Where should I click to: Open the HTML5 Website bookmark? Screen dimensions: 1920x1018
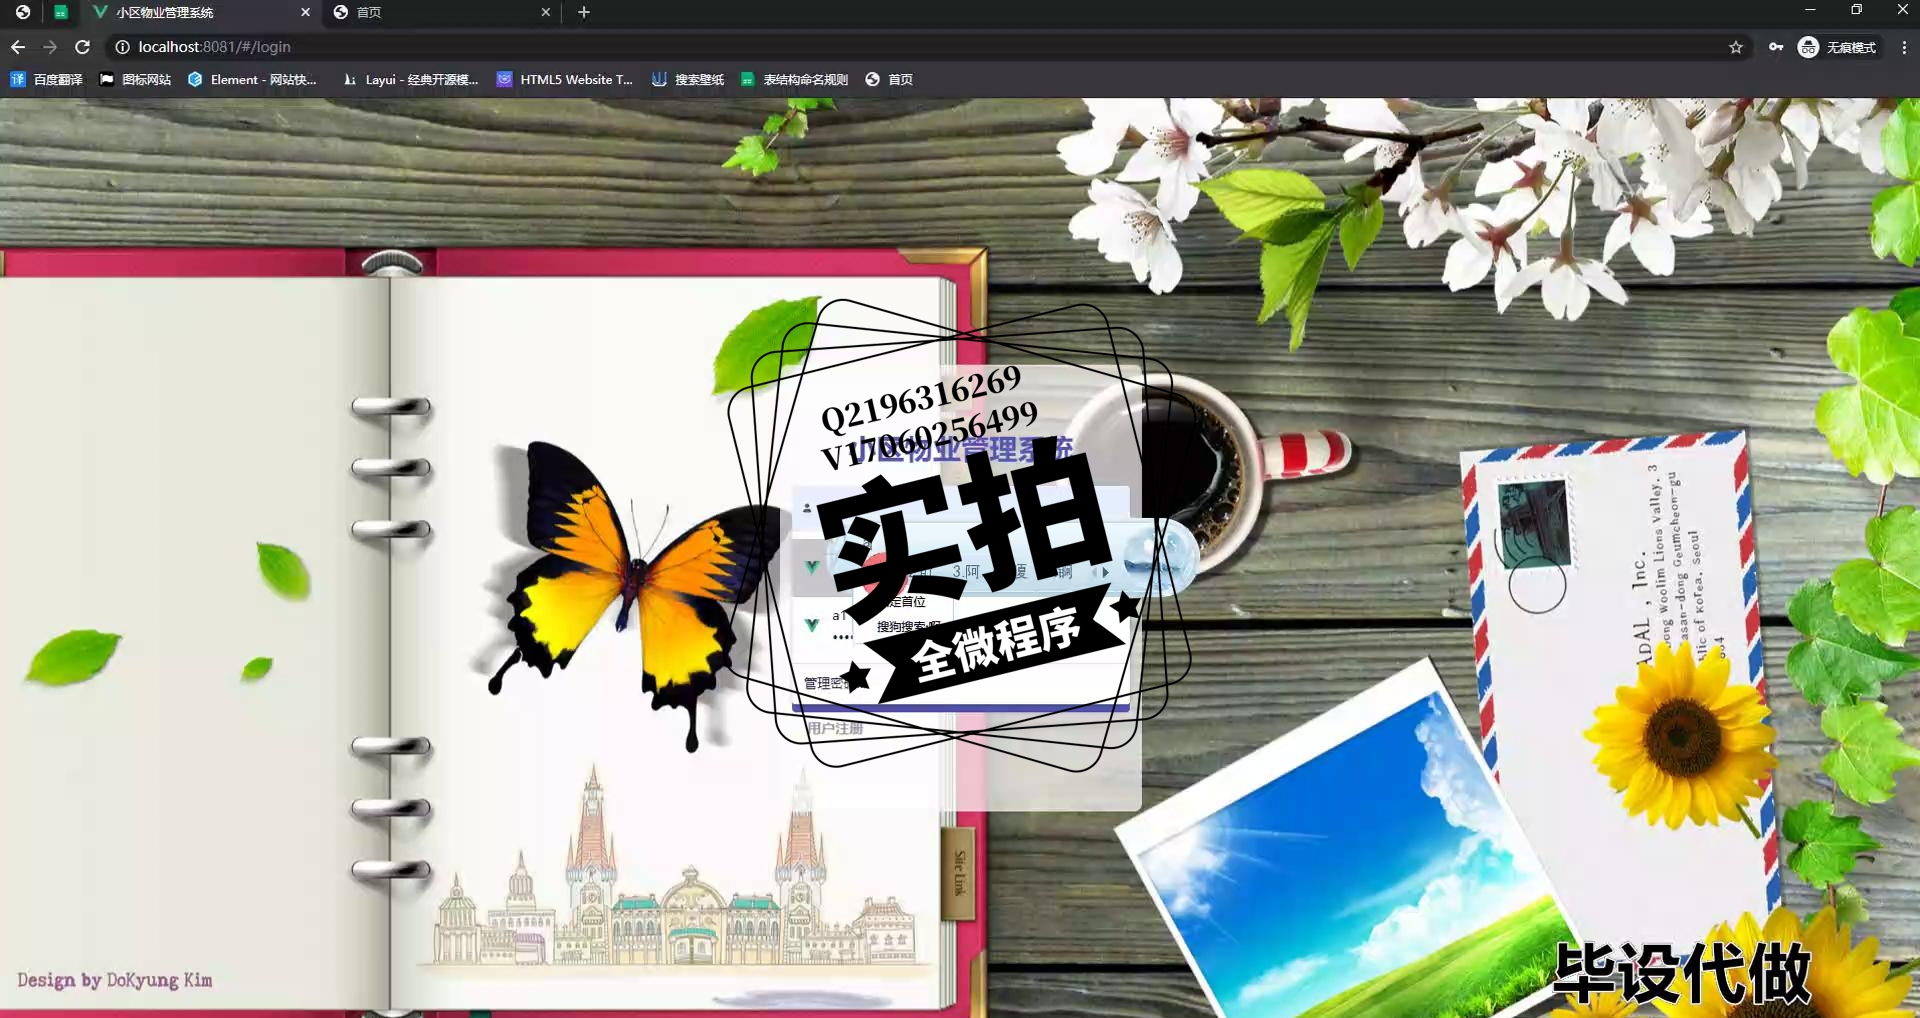tap(565, 79)
